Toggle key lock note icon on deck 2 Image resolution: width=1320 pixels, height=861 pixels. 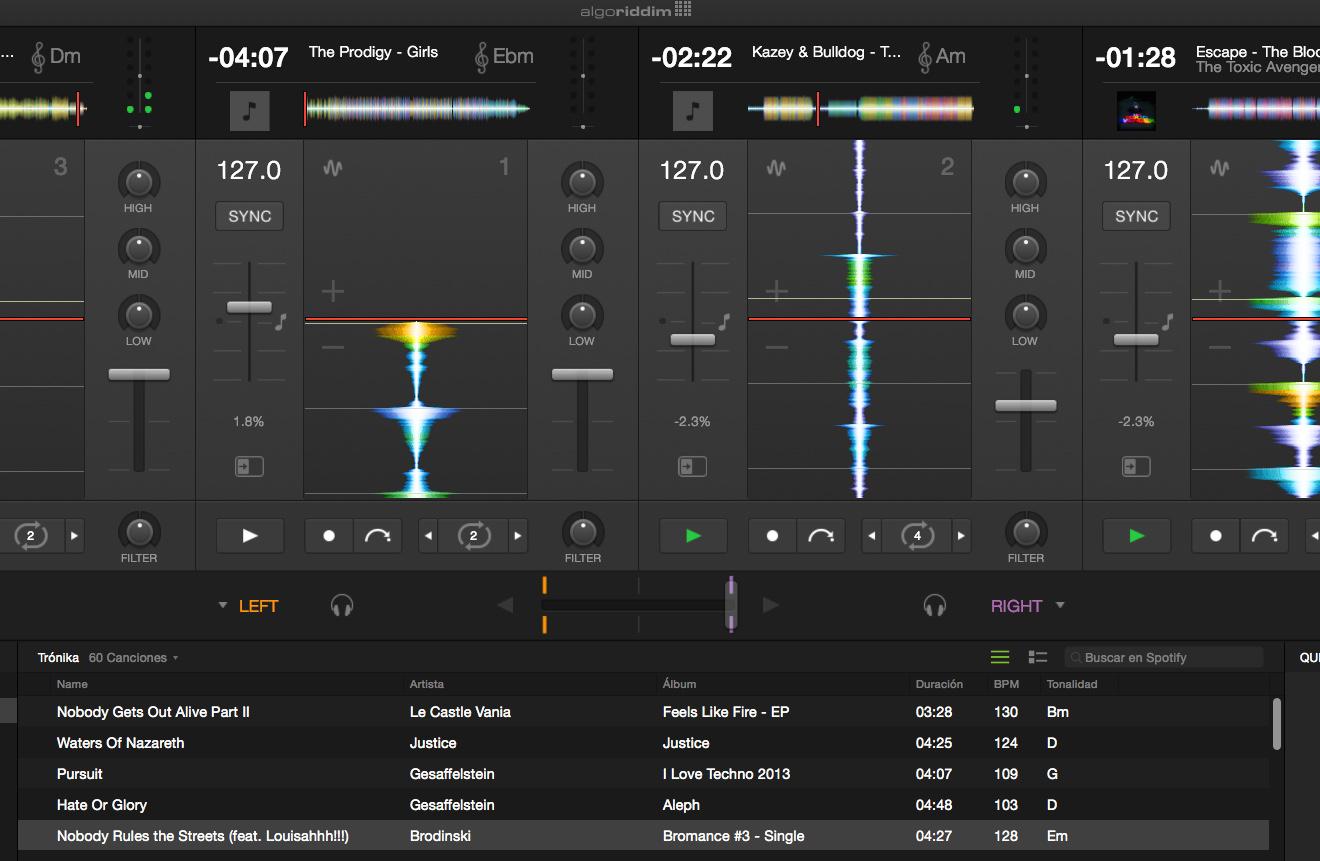(x=724, y=321)
